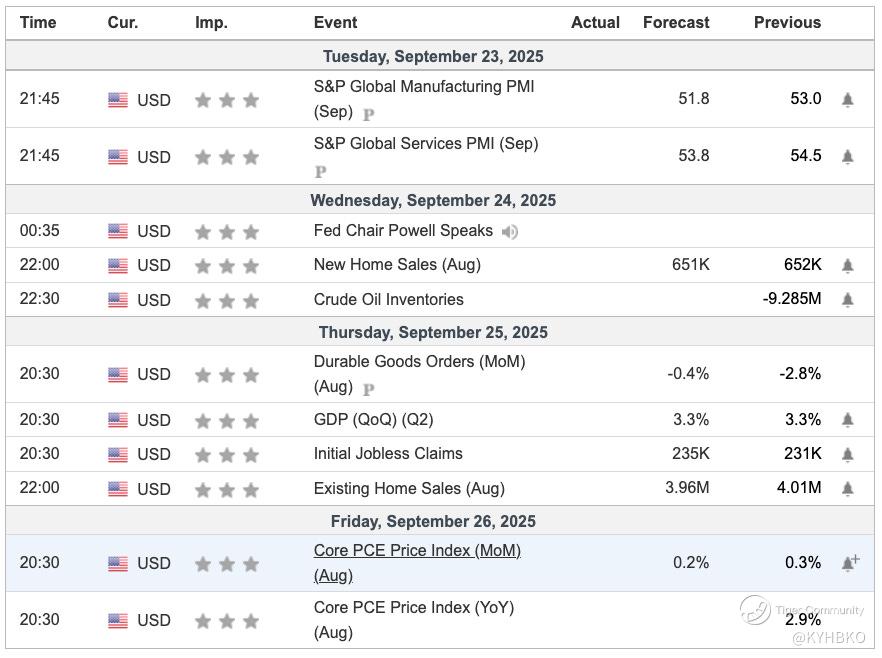Click speaker icon beside Fed Chair Powell Speaks
Screen dimensions: 882x658
click(x=510, y=231)
